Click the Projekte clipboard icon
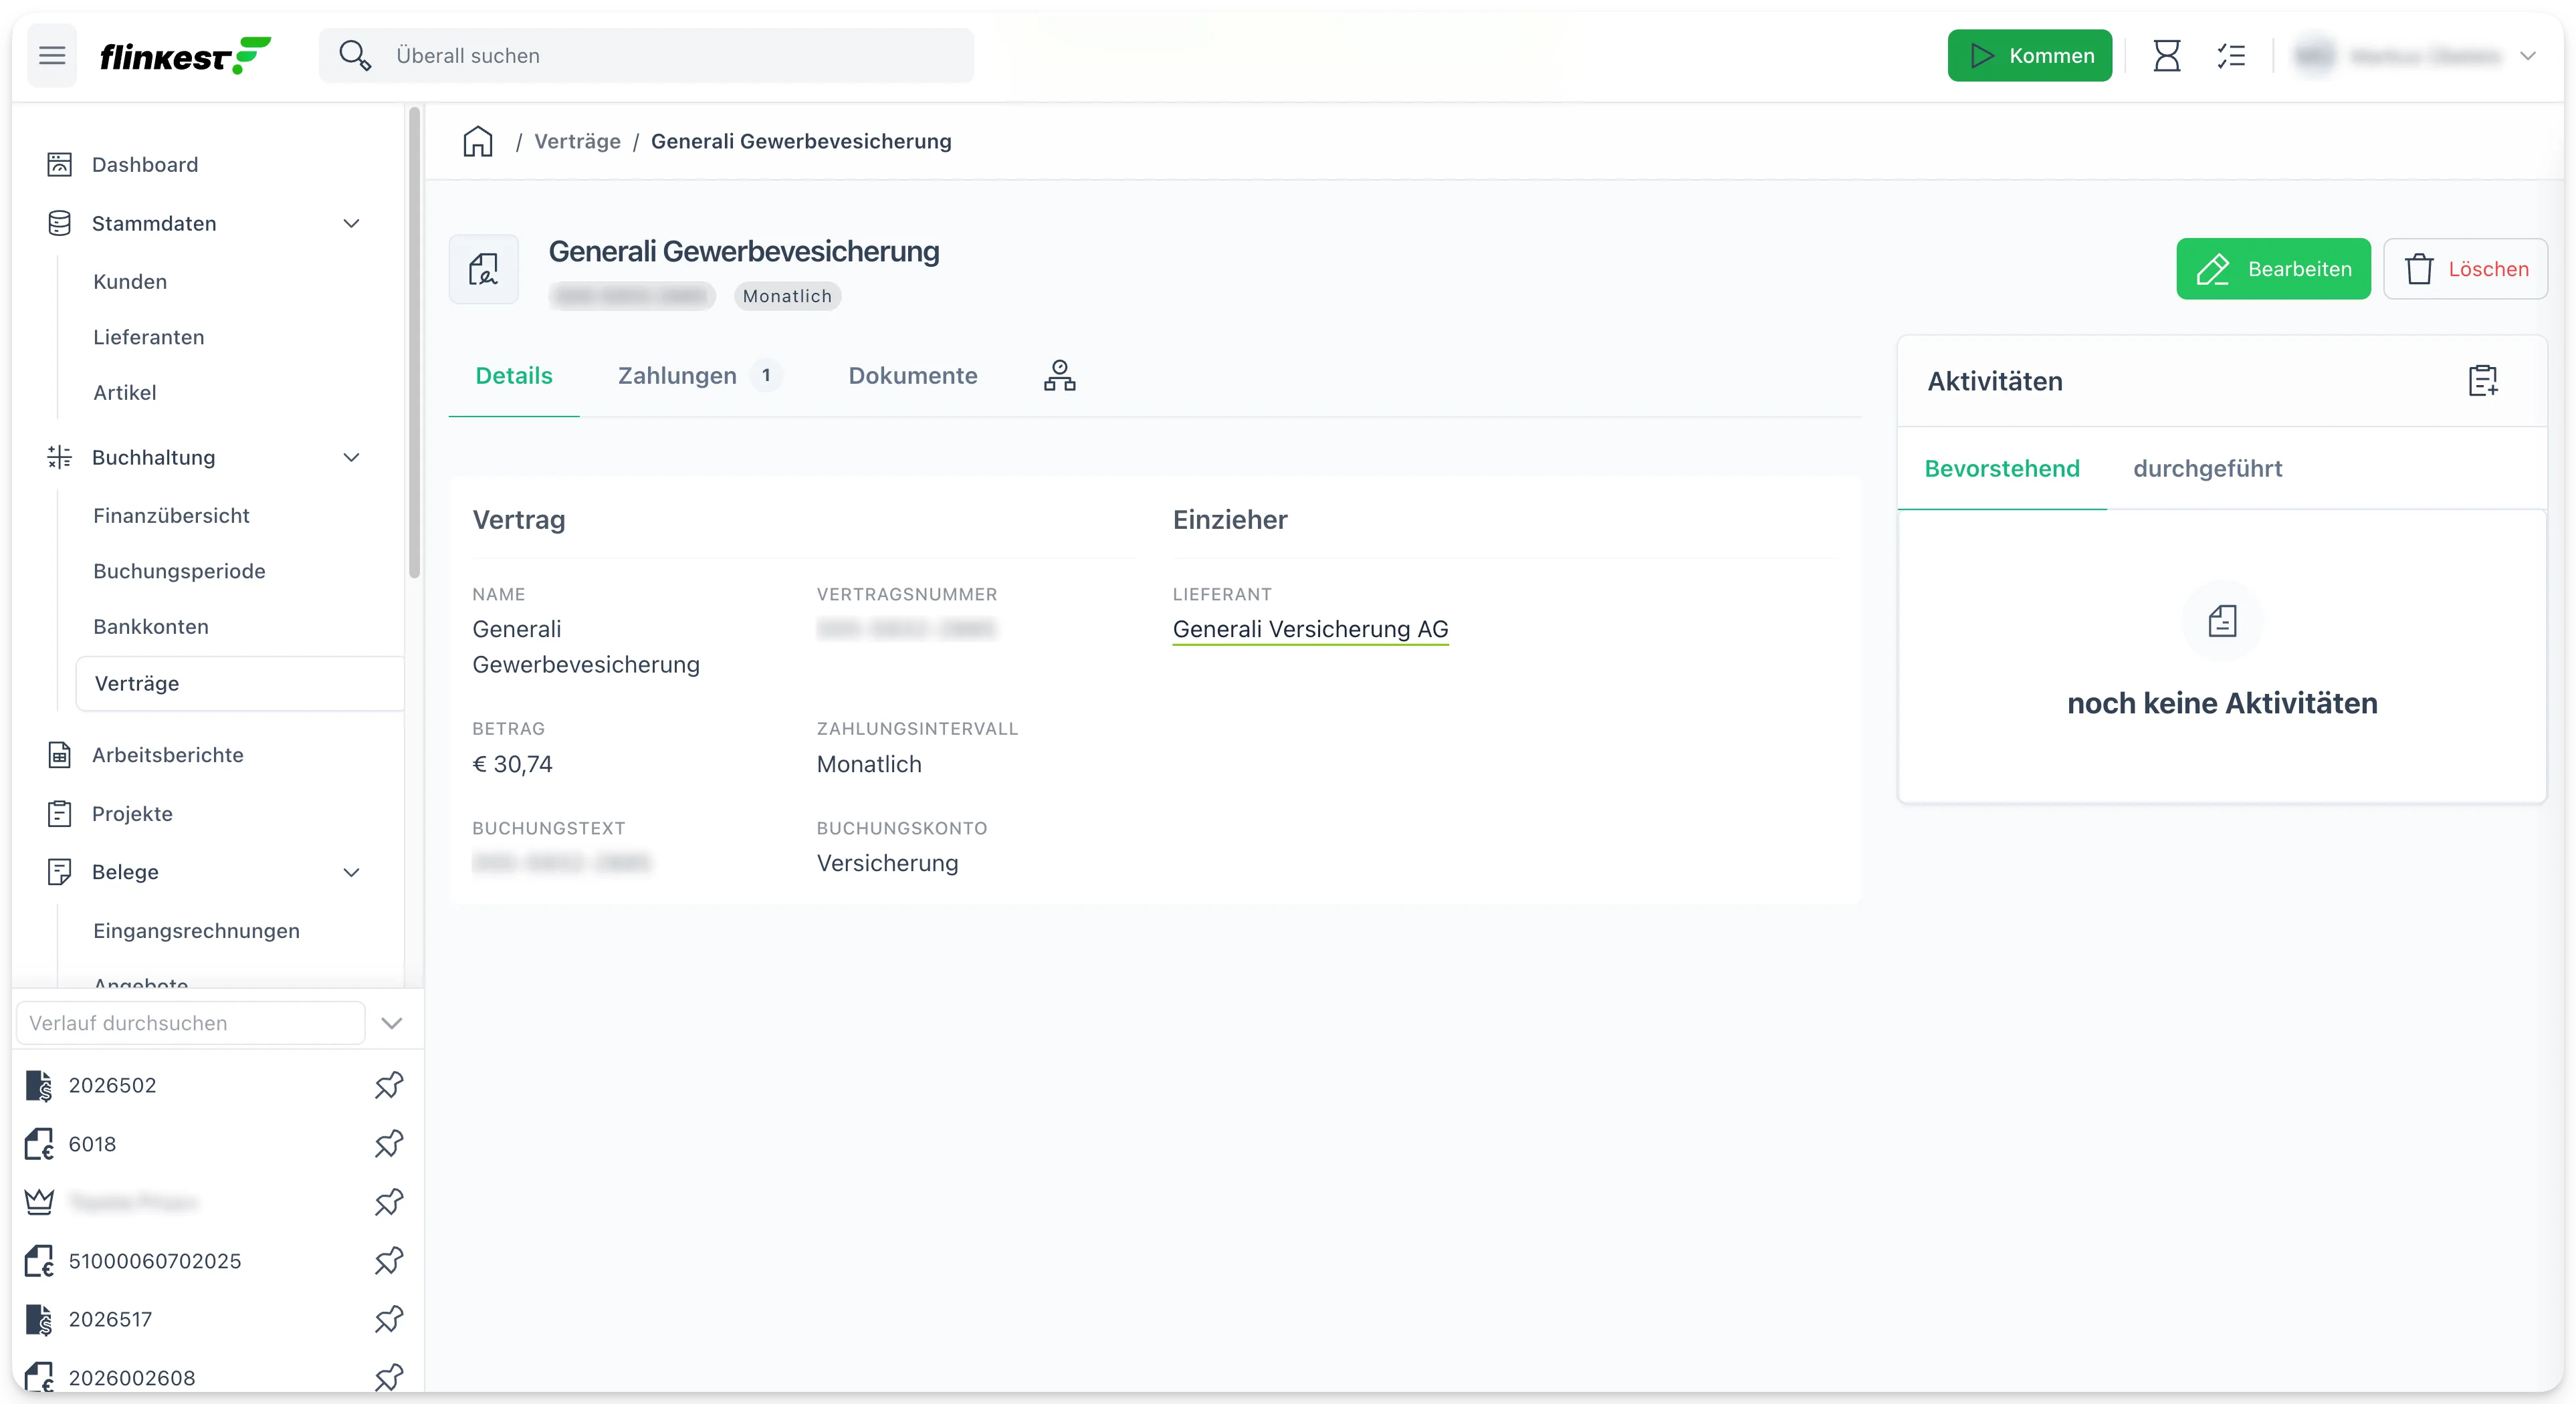 (x=60, y=813)
